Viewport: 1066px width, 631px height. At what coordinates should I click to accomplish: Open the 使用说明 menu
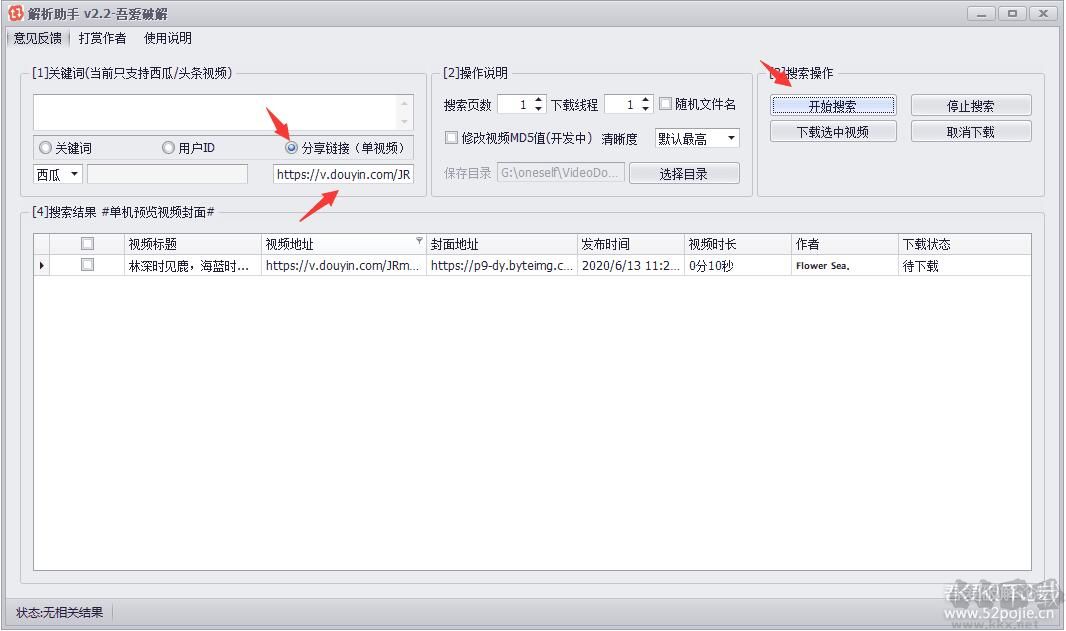[165, 38]
